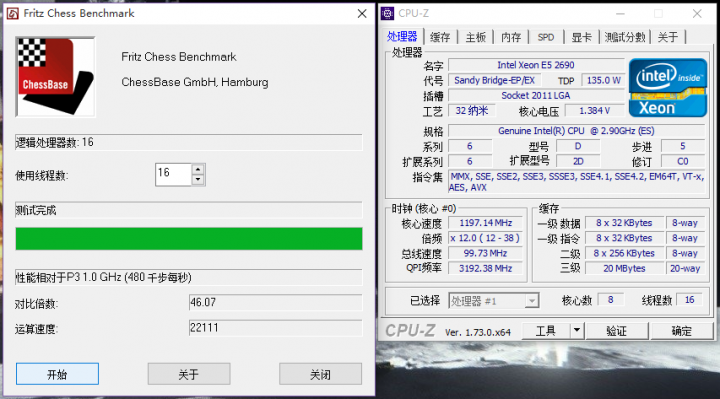Screen dimensions: 720x399
Task: Click the processor name Intel Xeon E5 2690
Action: pos(536,65)
